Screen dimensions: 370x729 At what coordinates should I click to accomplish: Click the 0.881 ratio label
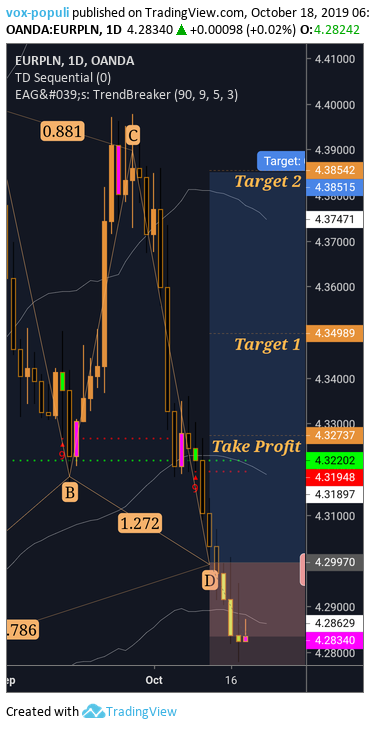click(x=62, y=131)
